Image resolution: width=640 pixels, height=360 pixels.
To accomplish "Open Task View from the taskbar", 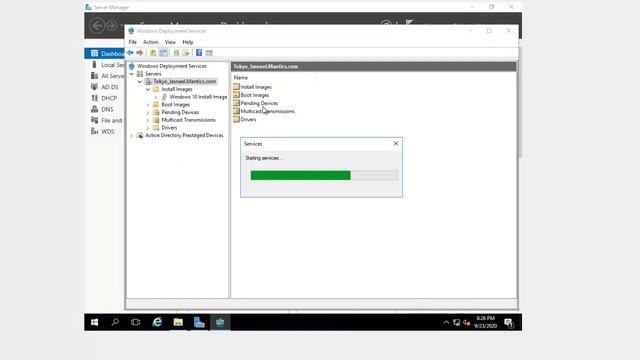I will 136,322.
